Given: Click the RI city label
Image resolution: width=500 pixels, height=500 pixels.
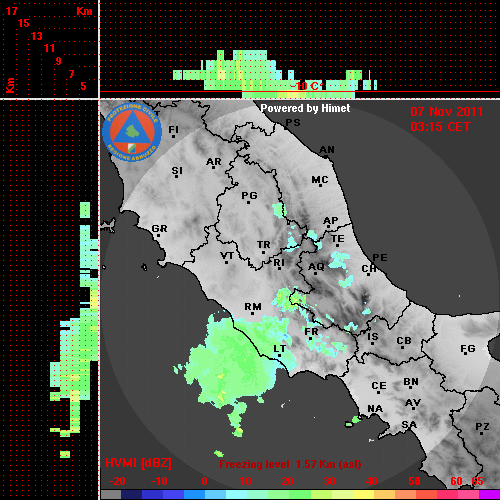Looking at the screenshot, I should [x=279, y=263].
